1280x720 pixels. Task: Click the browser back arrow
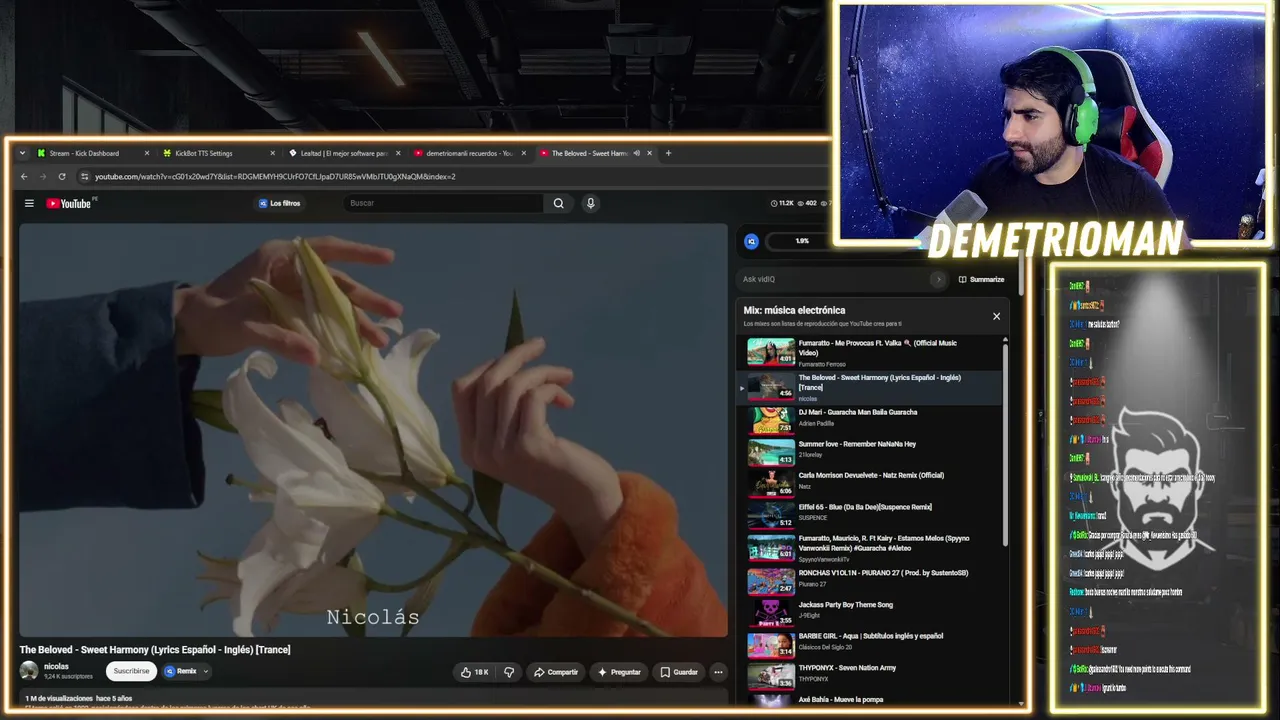(x=24, y=176)
